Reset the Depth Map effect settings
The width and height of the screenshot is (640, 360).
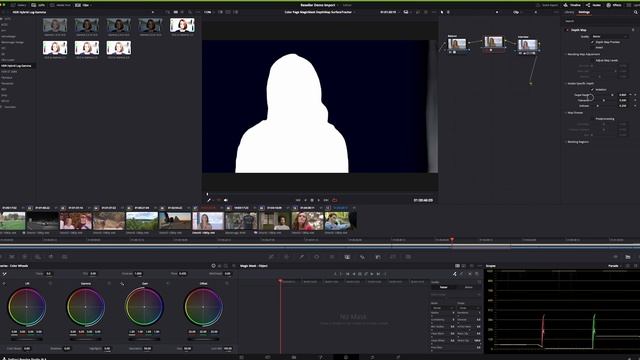[633, 30]
